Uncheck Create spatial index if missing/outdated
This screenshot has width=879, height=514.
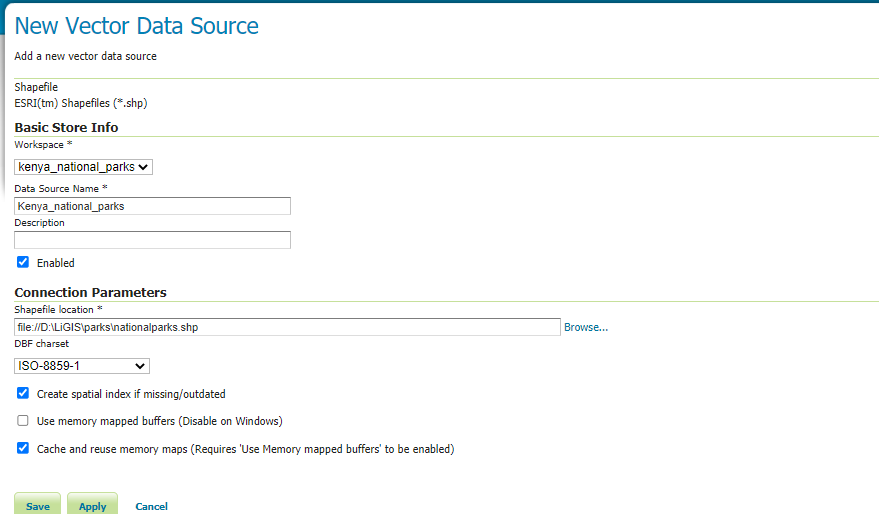tap(22, 393)
